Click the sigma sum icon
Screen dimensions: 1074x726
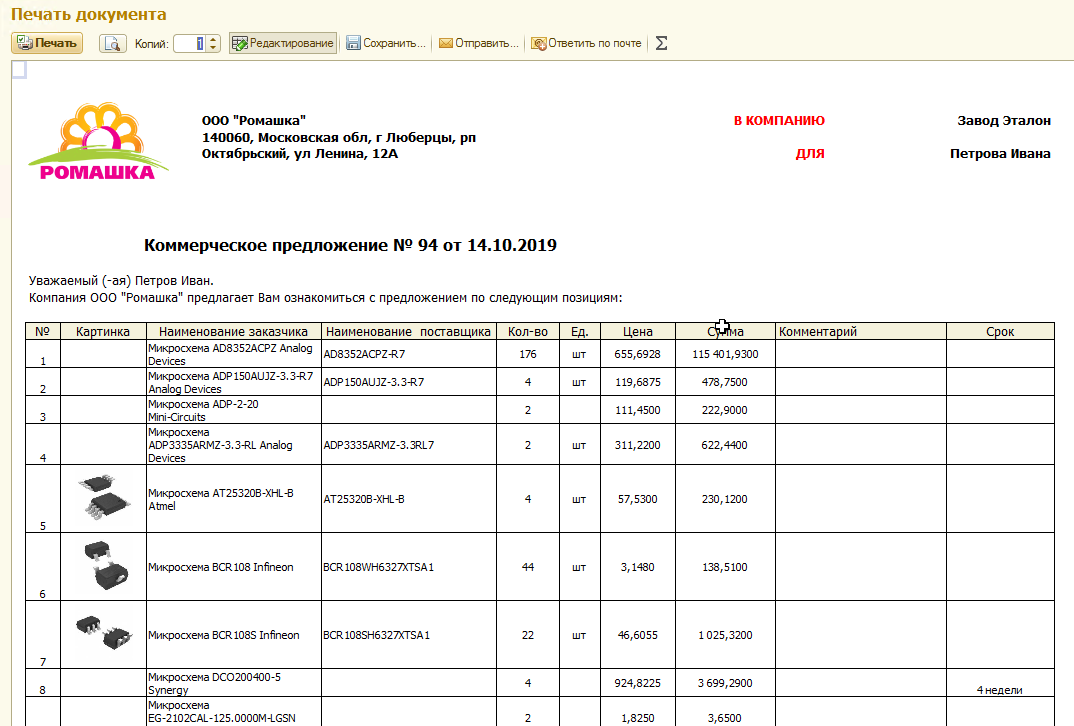point(661,43)
